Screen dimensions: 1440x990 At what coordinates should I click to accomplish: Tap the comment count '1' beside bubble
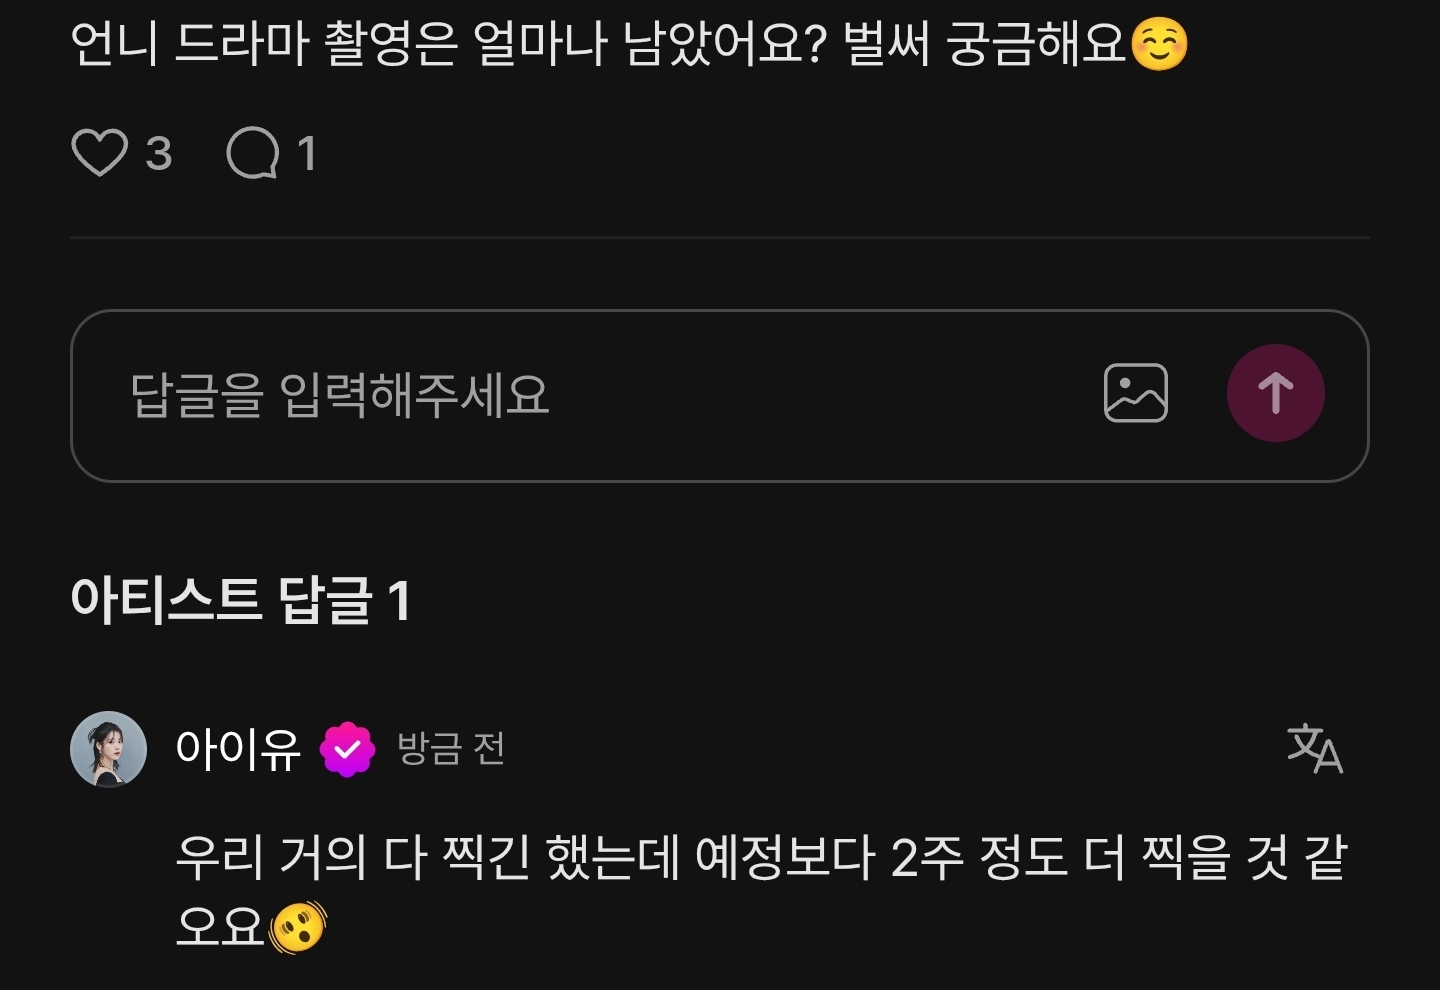[306, 154]
